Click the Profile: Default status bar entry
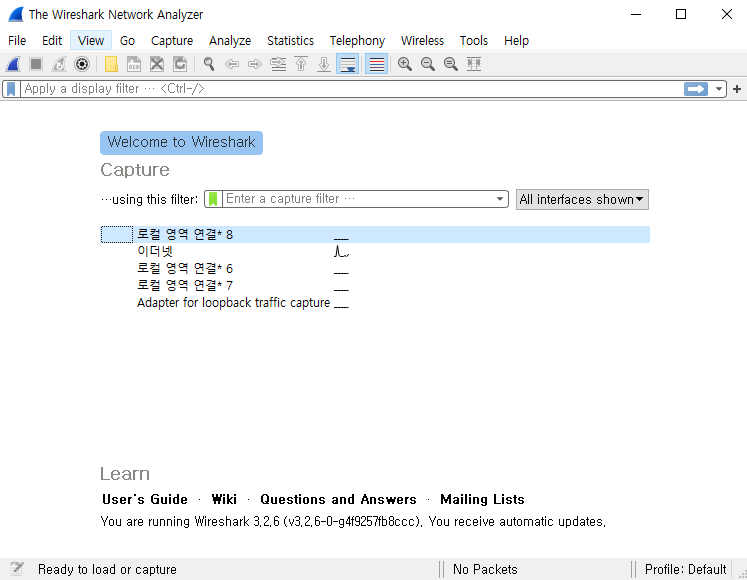Image resolution: width=747 pixels, height=580 pixels. coord(685,570)
